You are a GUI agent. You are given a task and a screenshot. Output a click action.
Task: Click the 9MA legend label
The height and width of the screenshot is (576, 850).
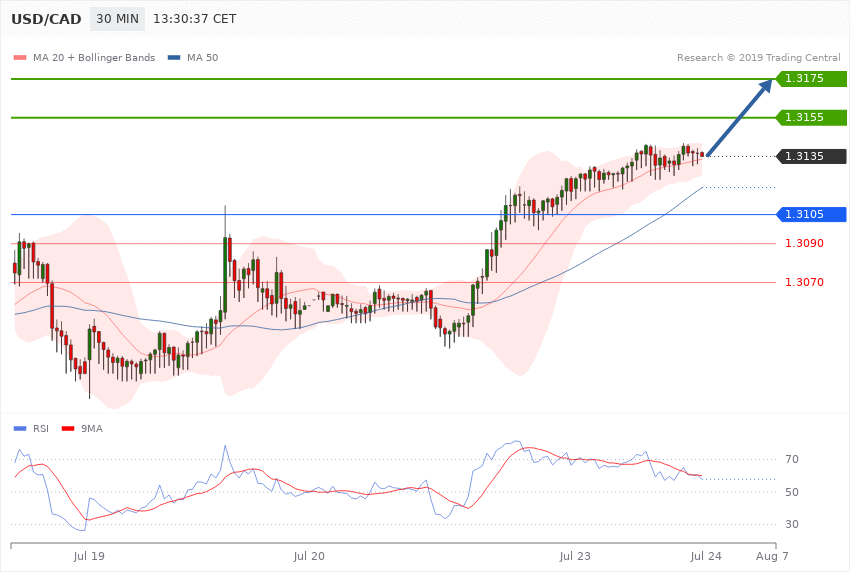[92, 429]
